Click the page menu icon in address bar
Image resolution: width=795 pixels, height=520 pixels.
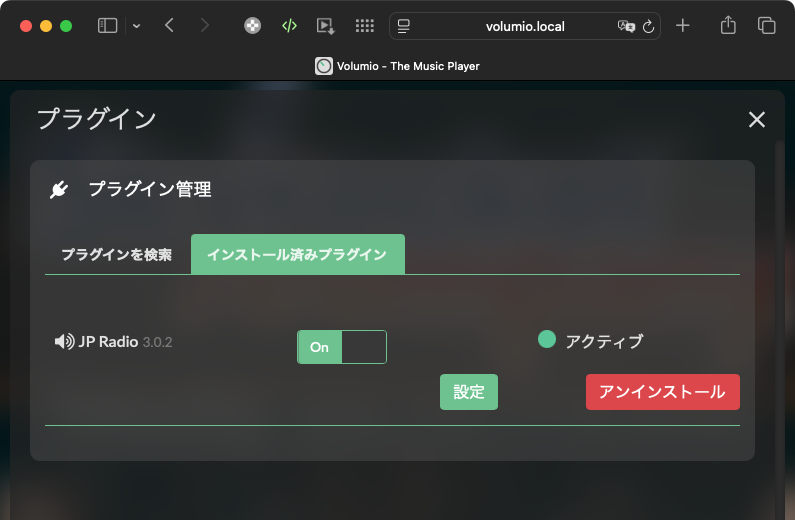[x=404, y=26]
